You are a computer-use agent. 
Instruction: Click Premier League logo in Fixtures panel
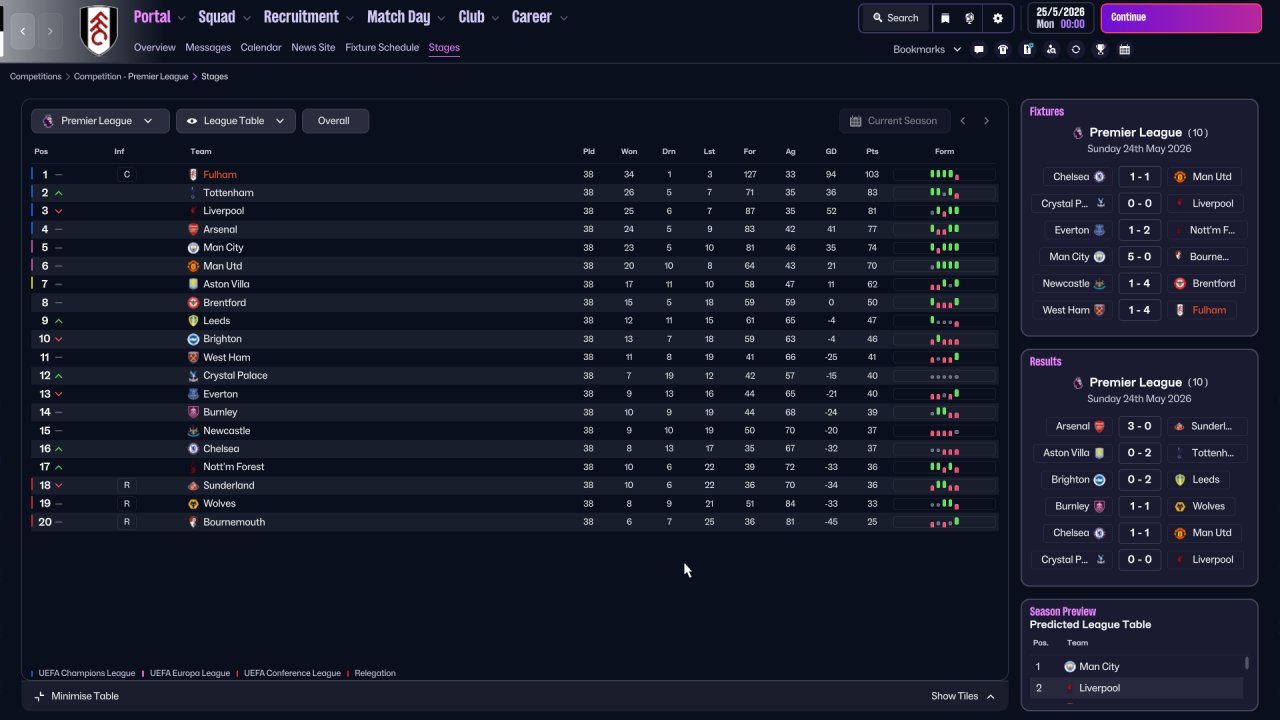1078,132
